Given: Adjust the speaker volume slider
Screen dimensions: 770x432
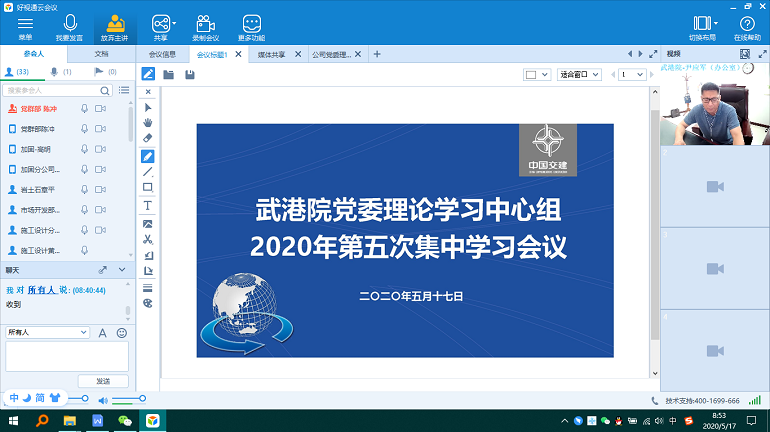Looking at the screenshot, I should point(128,399).
